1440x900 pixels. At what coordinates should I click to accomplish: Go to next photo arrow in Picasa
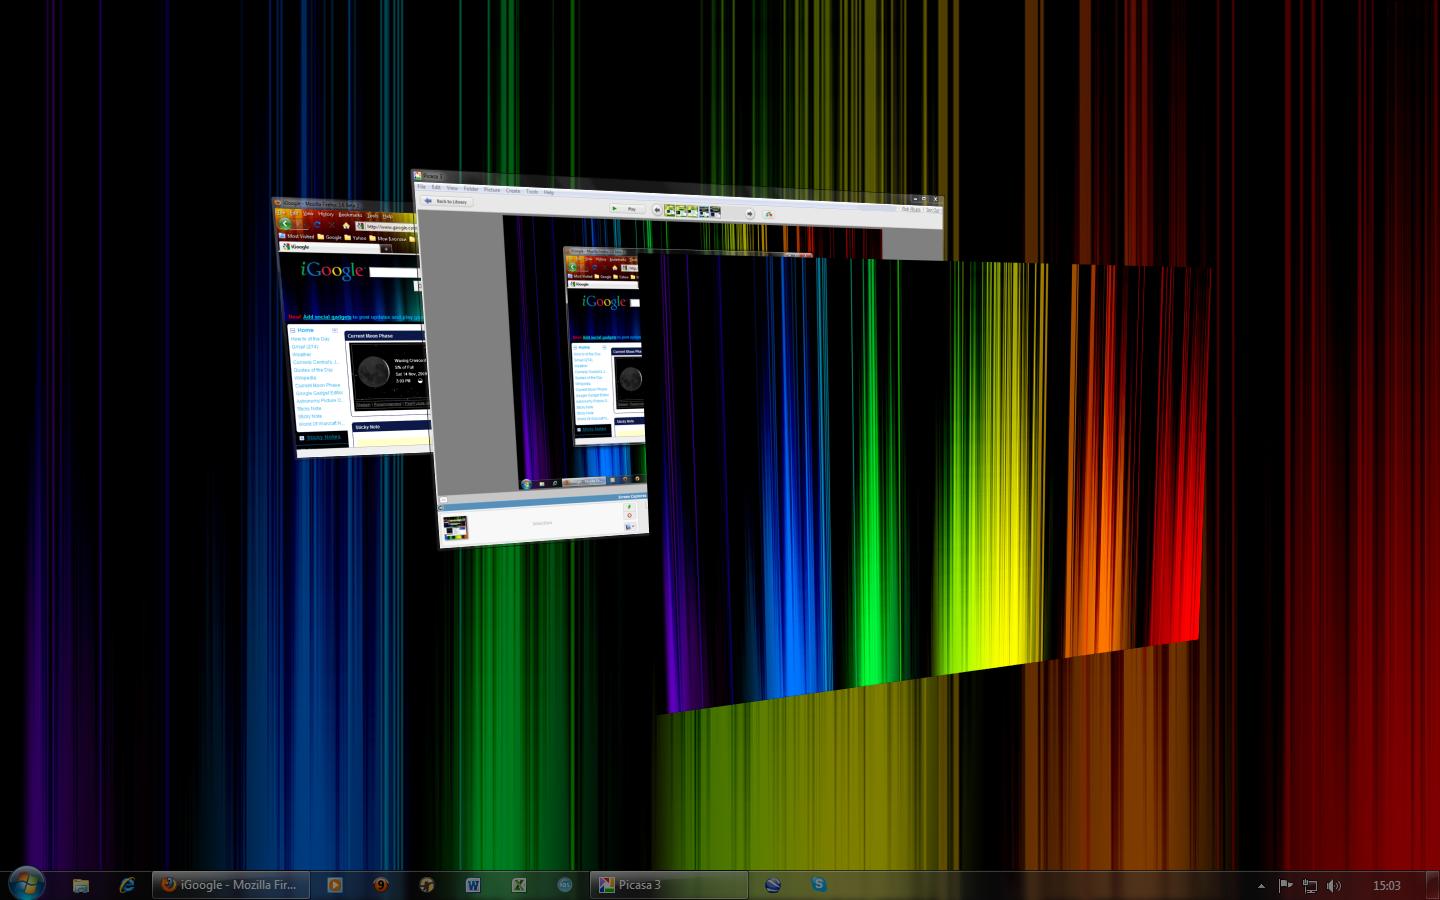[749, 213]
